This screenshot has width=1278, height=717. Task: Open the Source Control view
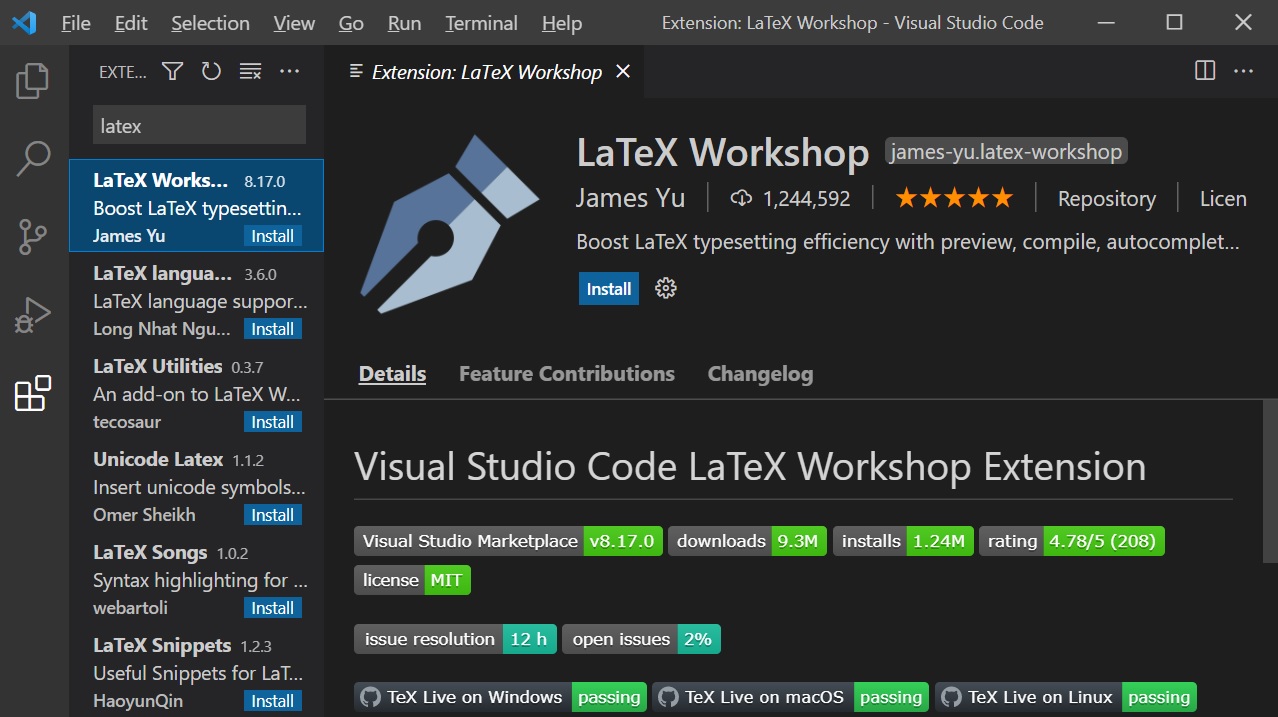pyautogui.click(x=33, y=237)
